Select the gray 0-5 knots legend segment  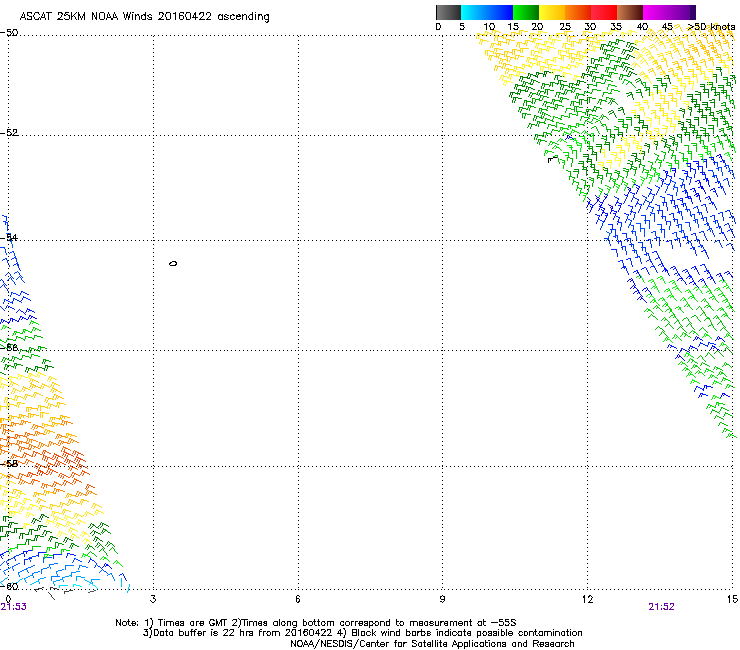click(x=448, y=12)
